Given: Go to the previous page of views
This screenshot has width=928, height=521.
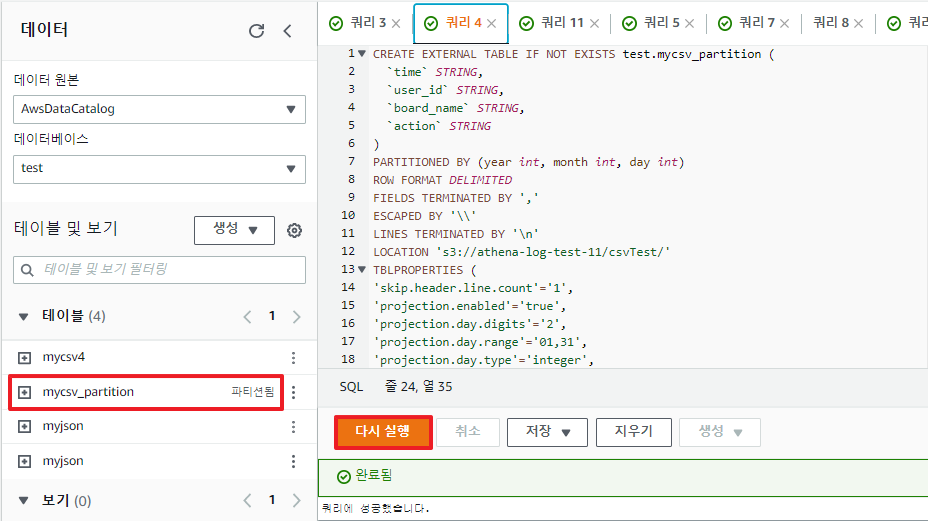Looking at the screenshot, I should [247, 501].
